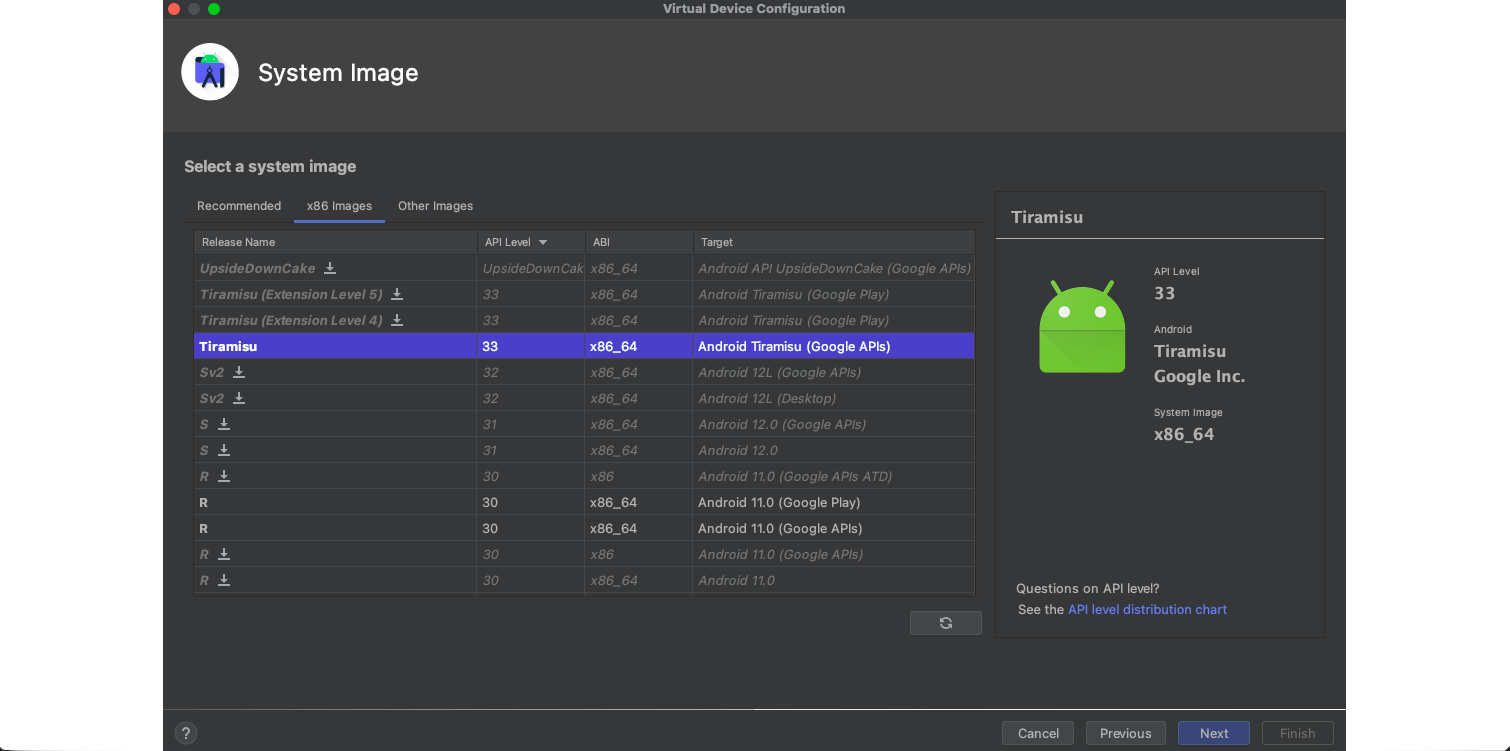1510x751 pixels.
Task: Download Tiramisu Extension Level 4 image
Action: 397,320
